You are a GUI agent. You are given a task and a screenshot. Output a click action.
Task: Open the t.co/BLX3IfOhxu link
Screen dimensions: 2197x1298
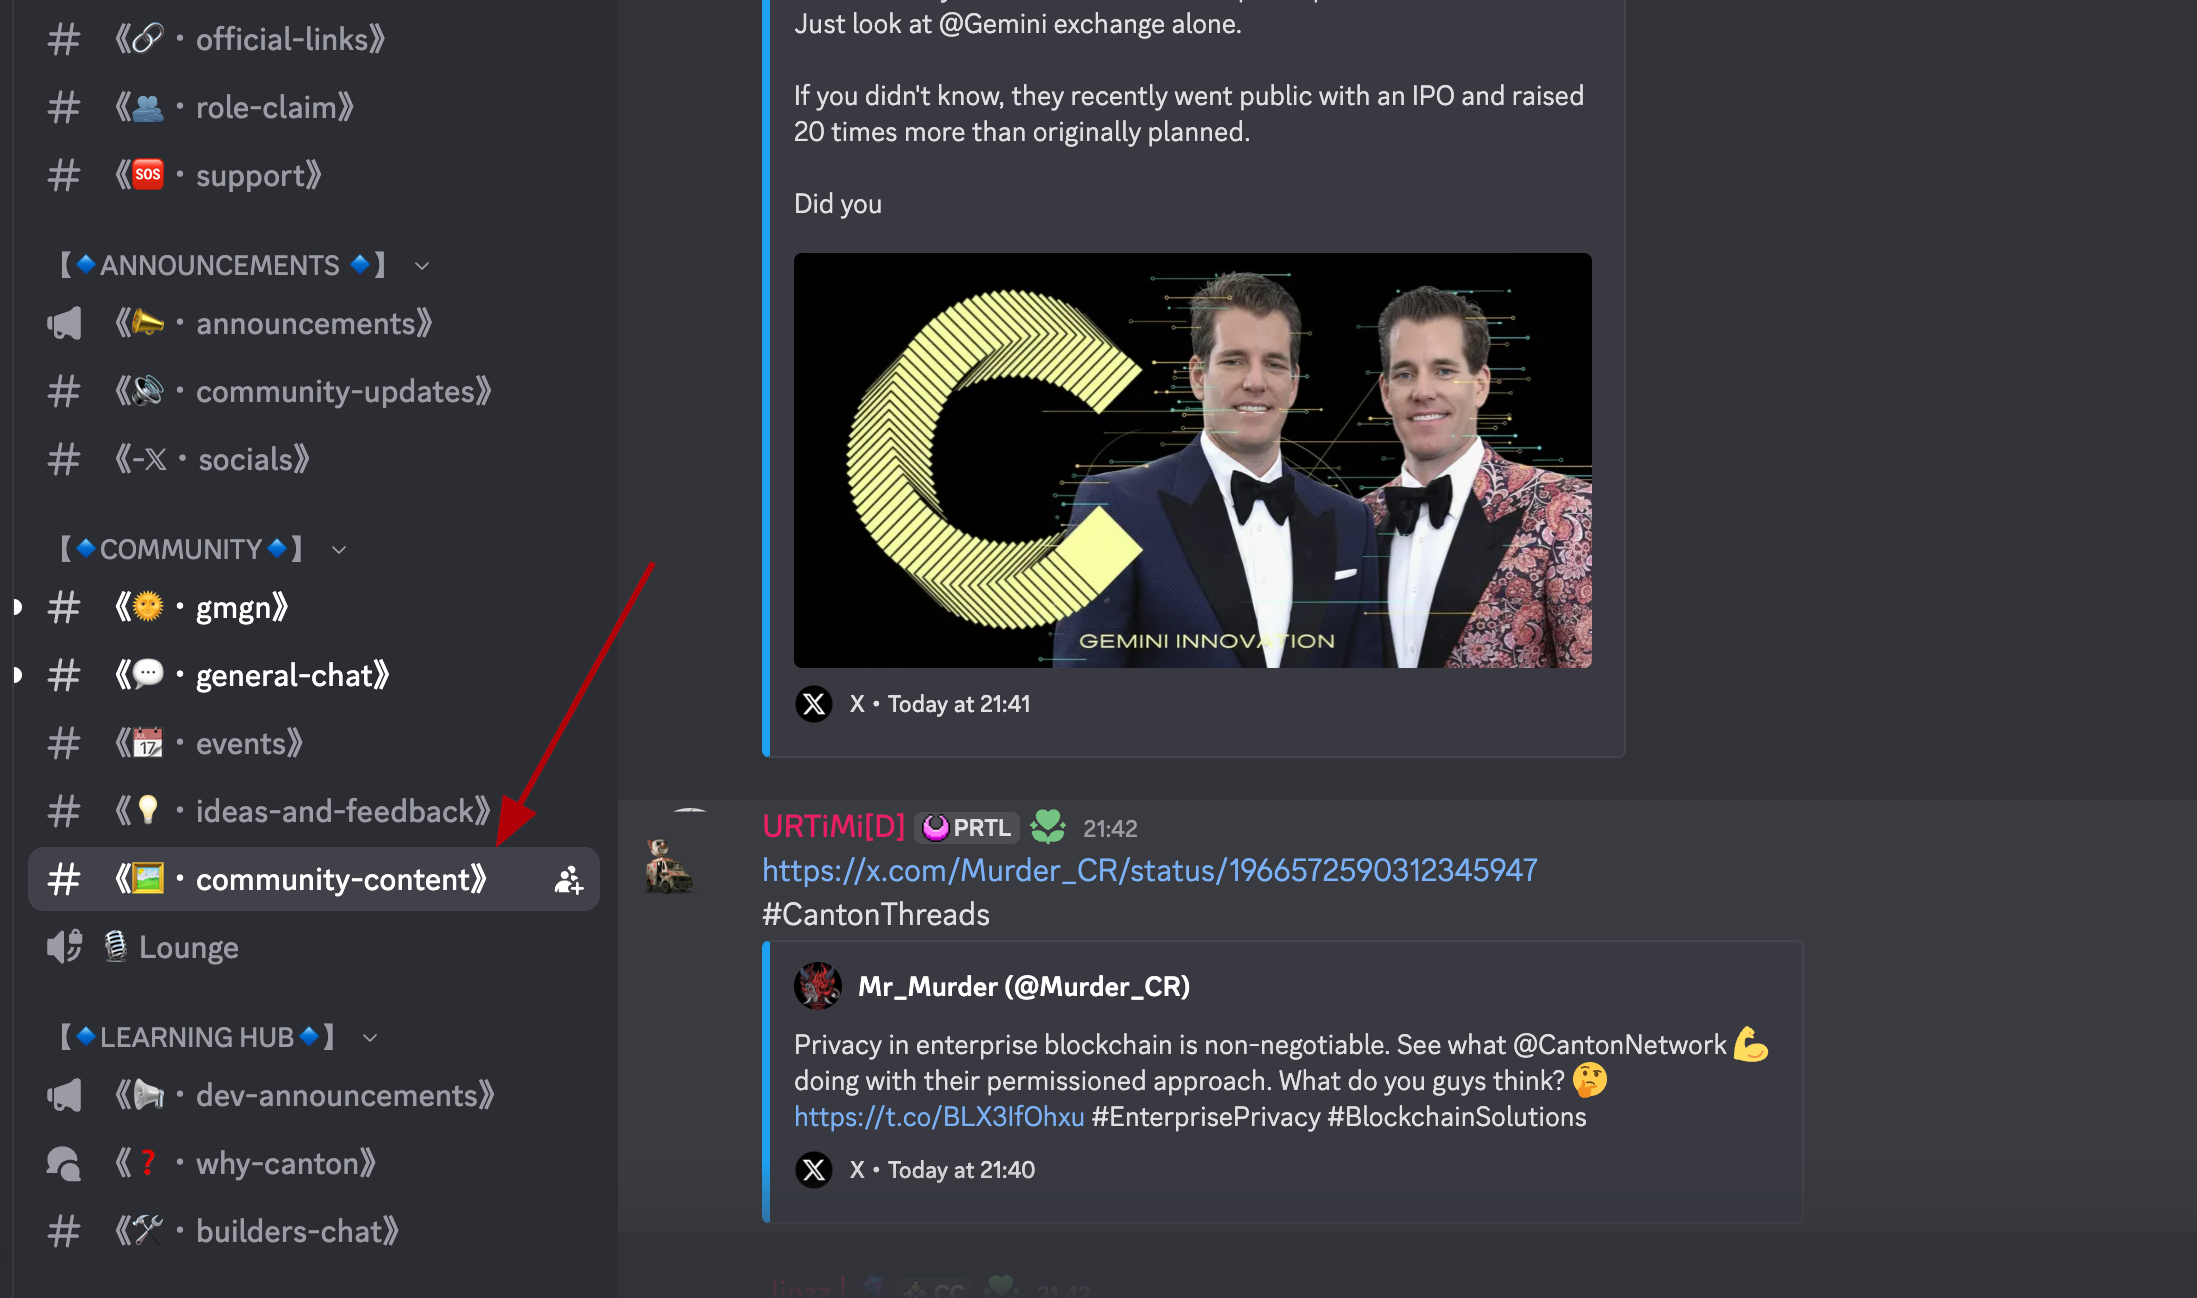[939, 1116]
